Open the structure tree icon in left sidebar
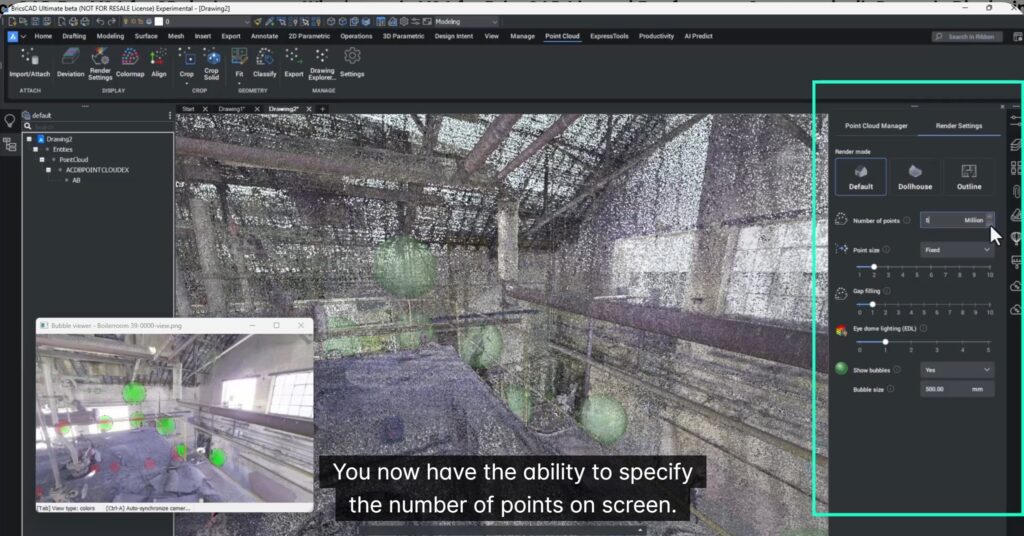The height and width of the screenshot is (536, 1024). pos(10,144)
